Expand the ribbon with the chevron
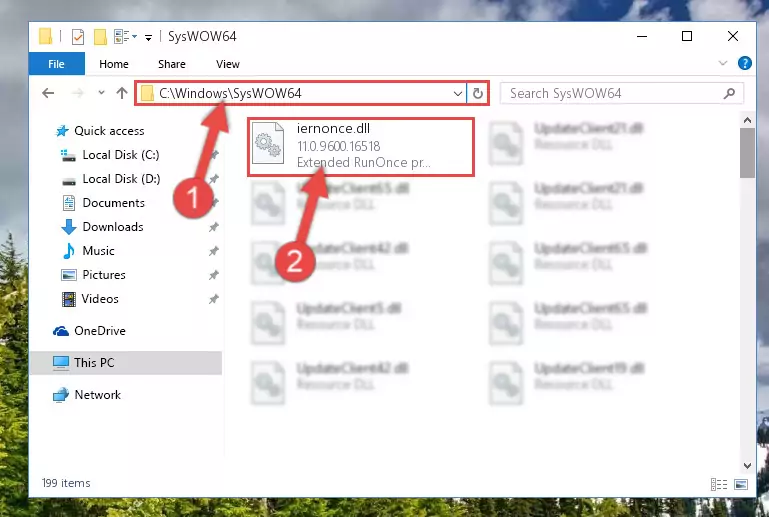 click(x=722, y=63)
